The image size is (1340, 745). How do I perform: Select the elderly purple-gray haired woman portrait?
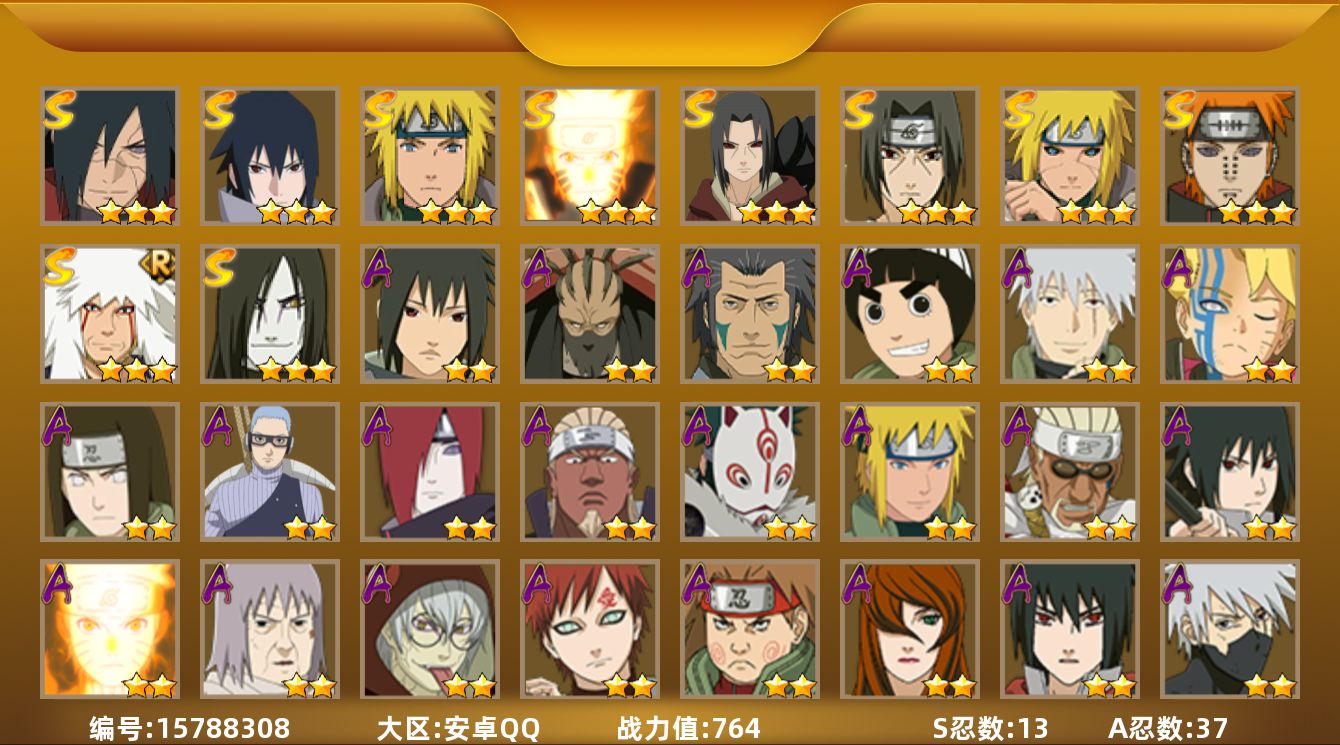(x=270, y=630)
